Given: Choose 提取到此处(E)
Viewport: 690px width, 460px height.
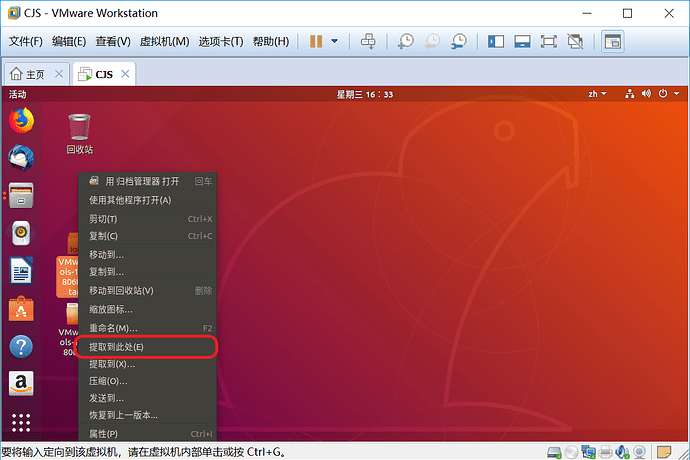Looking at the screenshot, I should pos(147,347).
